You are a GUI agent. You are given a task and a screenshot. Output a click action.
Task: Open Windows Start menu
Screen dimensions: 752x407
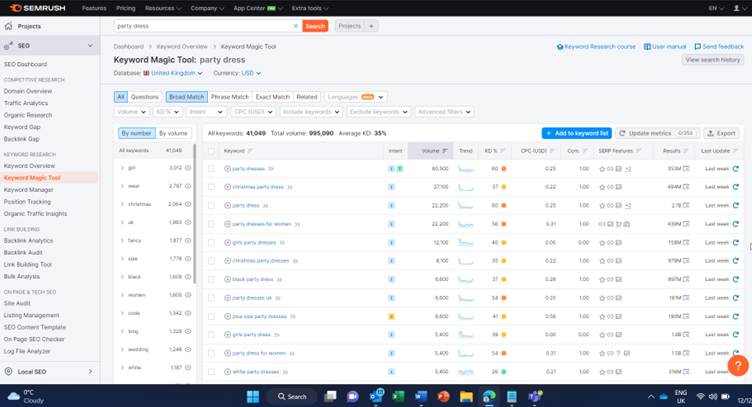(x=253, y=396)
